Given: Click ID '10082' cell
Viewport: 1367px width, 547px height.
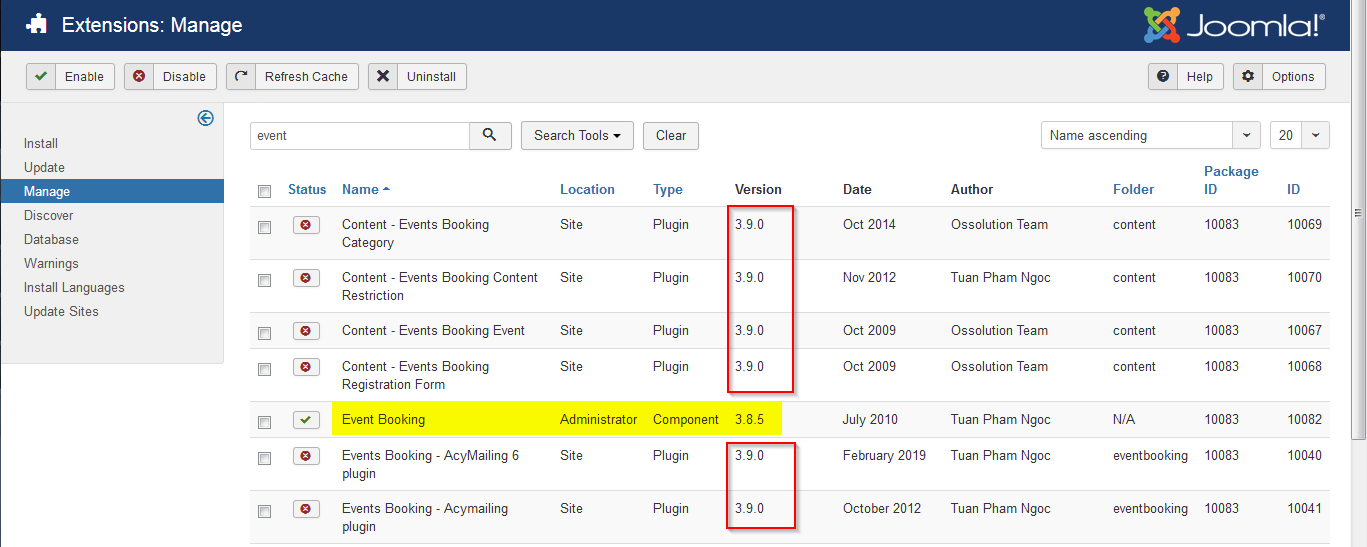Looking at the screenshot, I should coord(1304,419).
